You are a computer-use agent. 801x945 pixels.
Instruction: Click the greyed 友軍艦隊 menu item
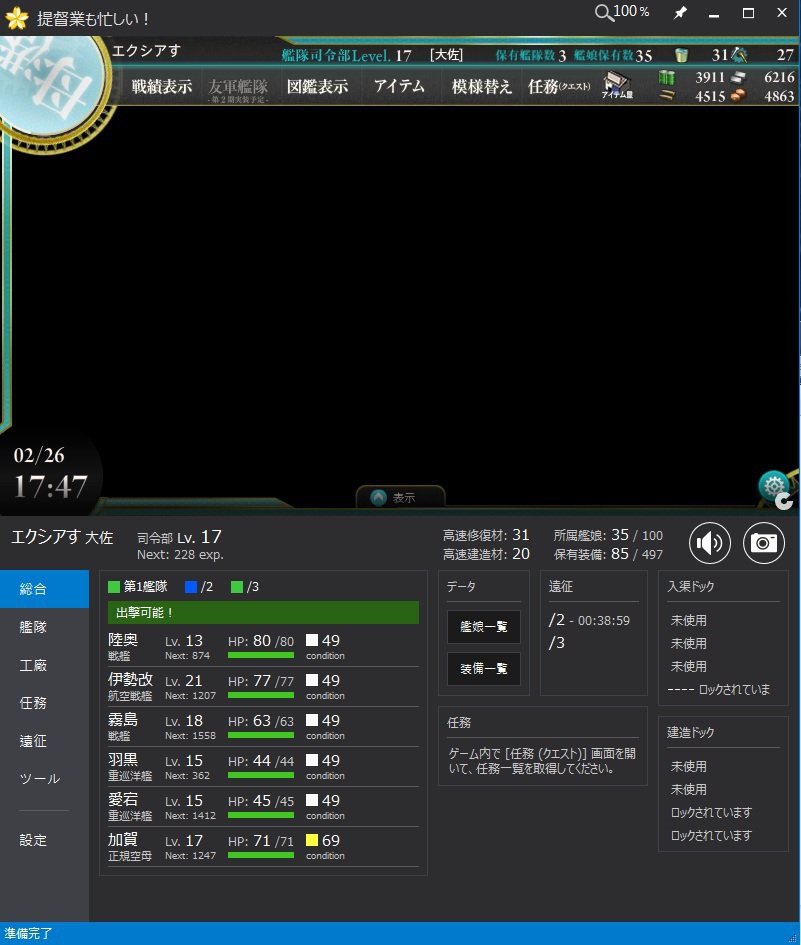237,89
